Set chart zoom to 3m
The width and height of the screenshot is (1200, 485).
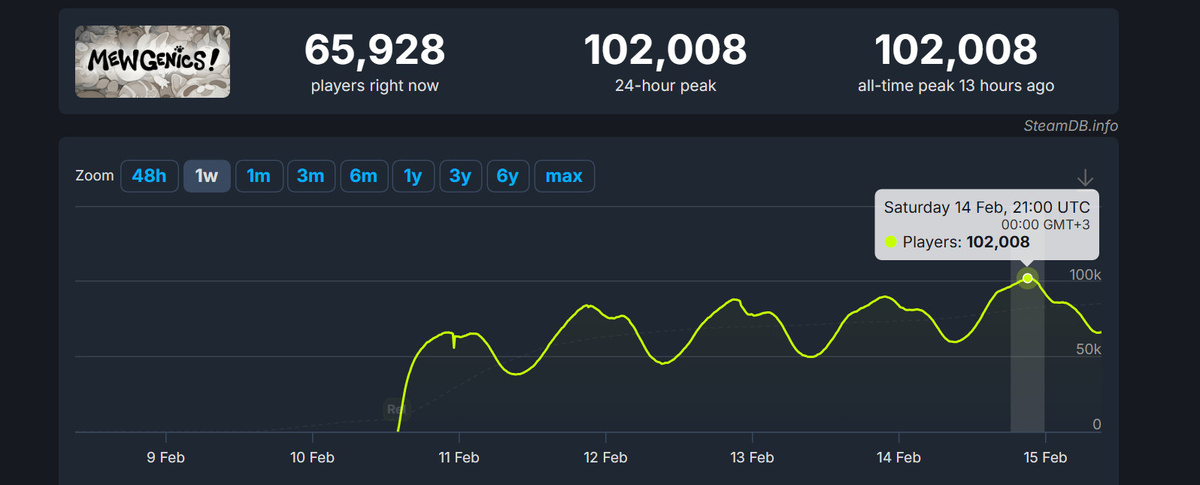pyautogui.click(x=311, y=176)
